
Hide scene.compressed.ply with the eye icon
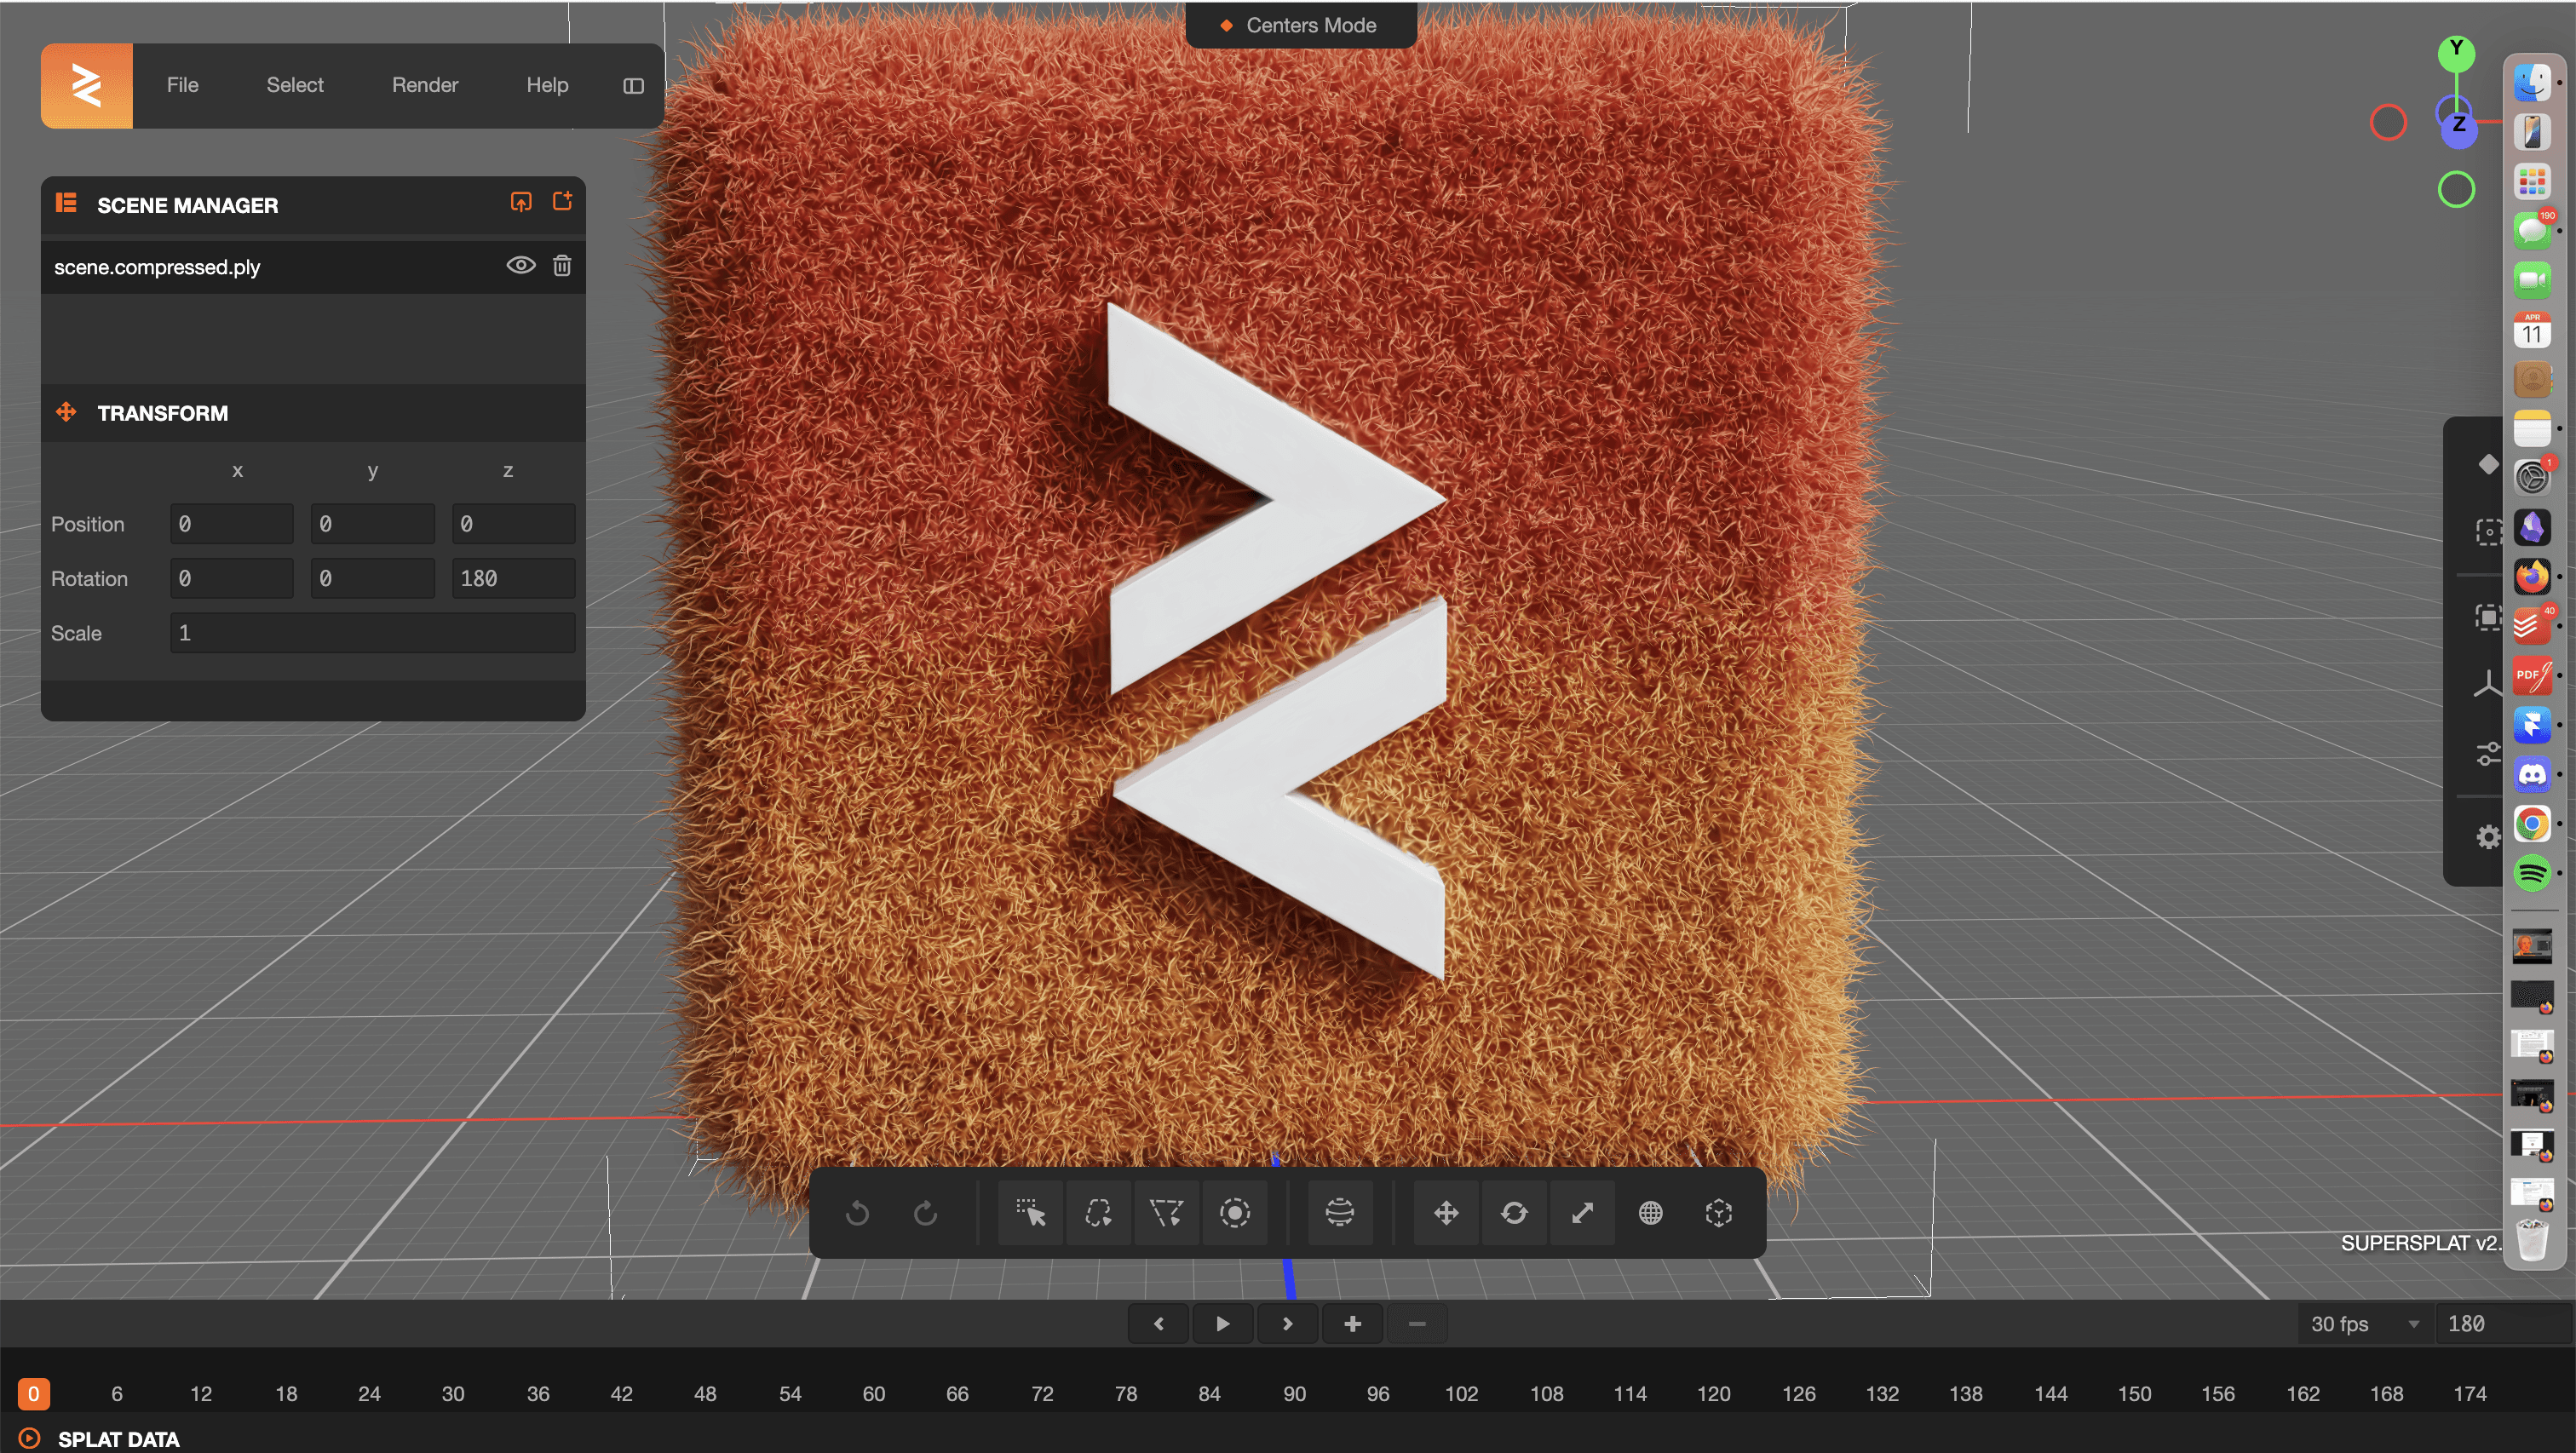point(521,265)
